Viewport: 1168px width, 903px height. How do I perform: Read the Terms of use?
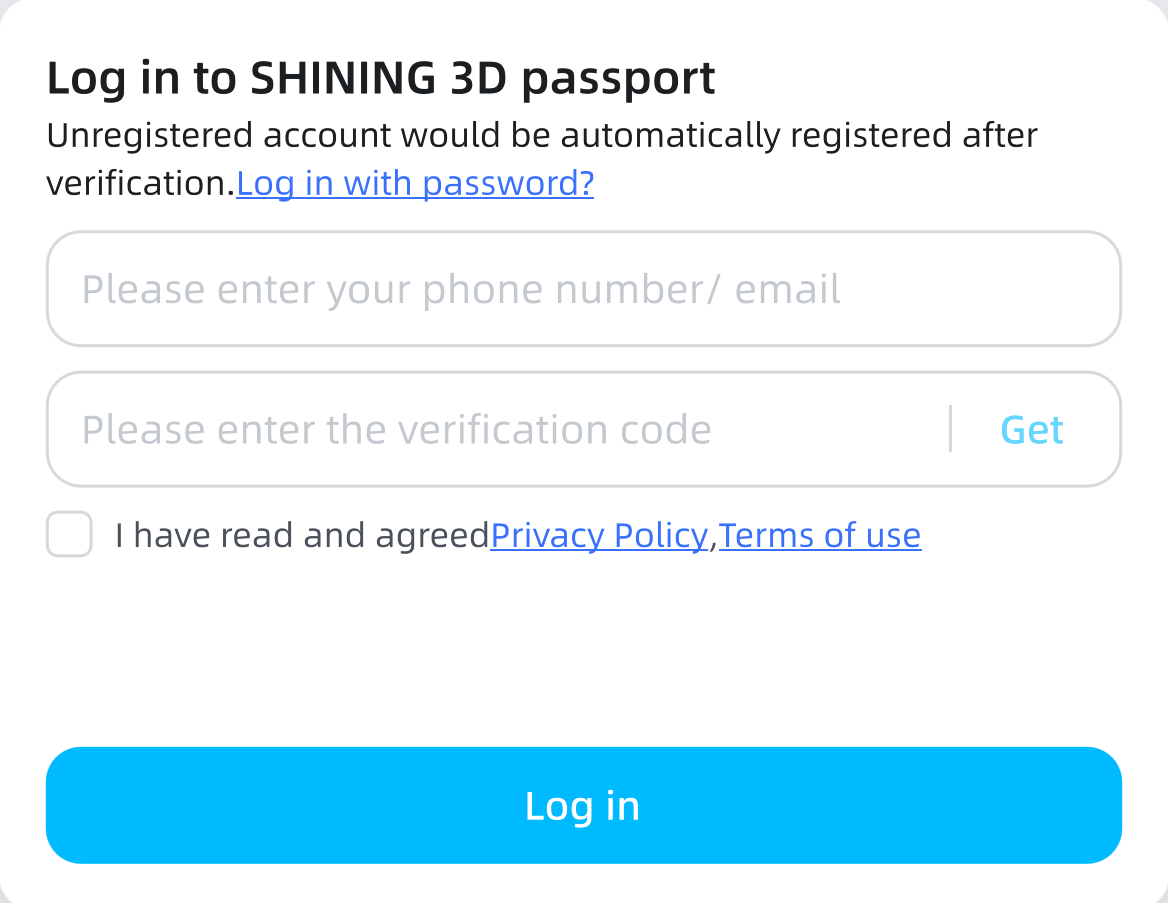click(820, 536)
